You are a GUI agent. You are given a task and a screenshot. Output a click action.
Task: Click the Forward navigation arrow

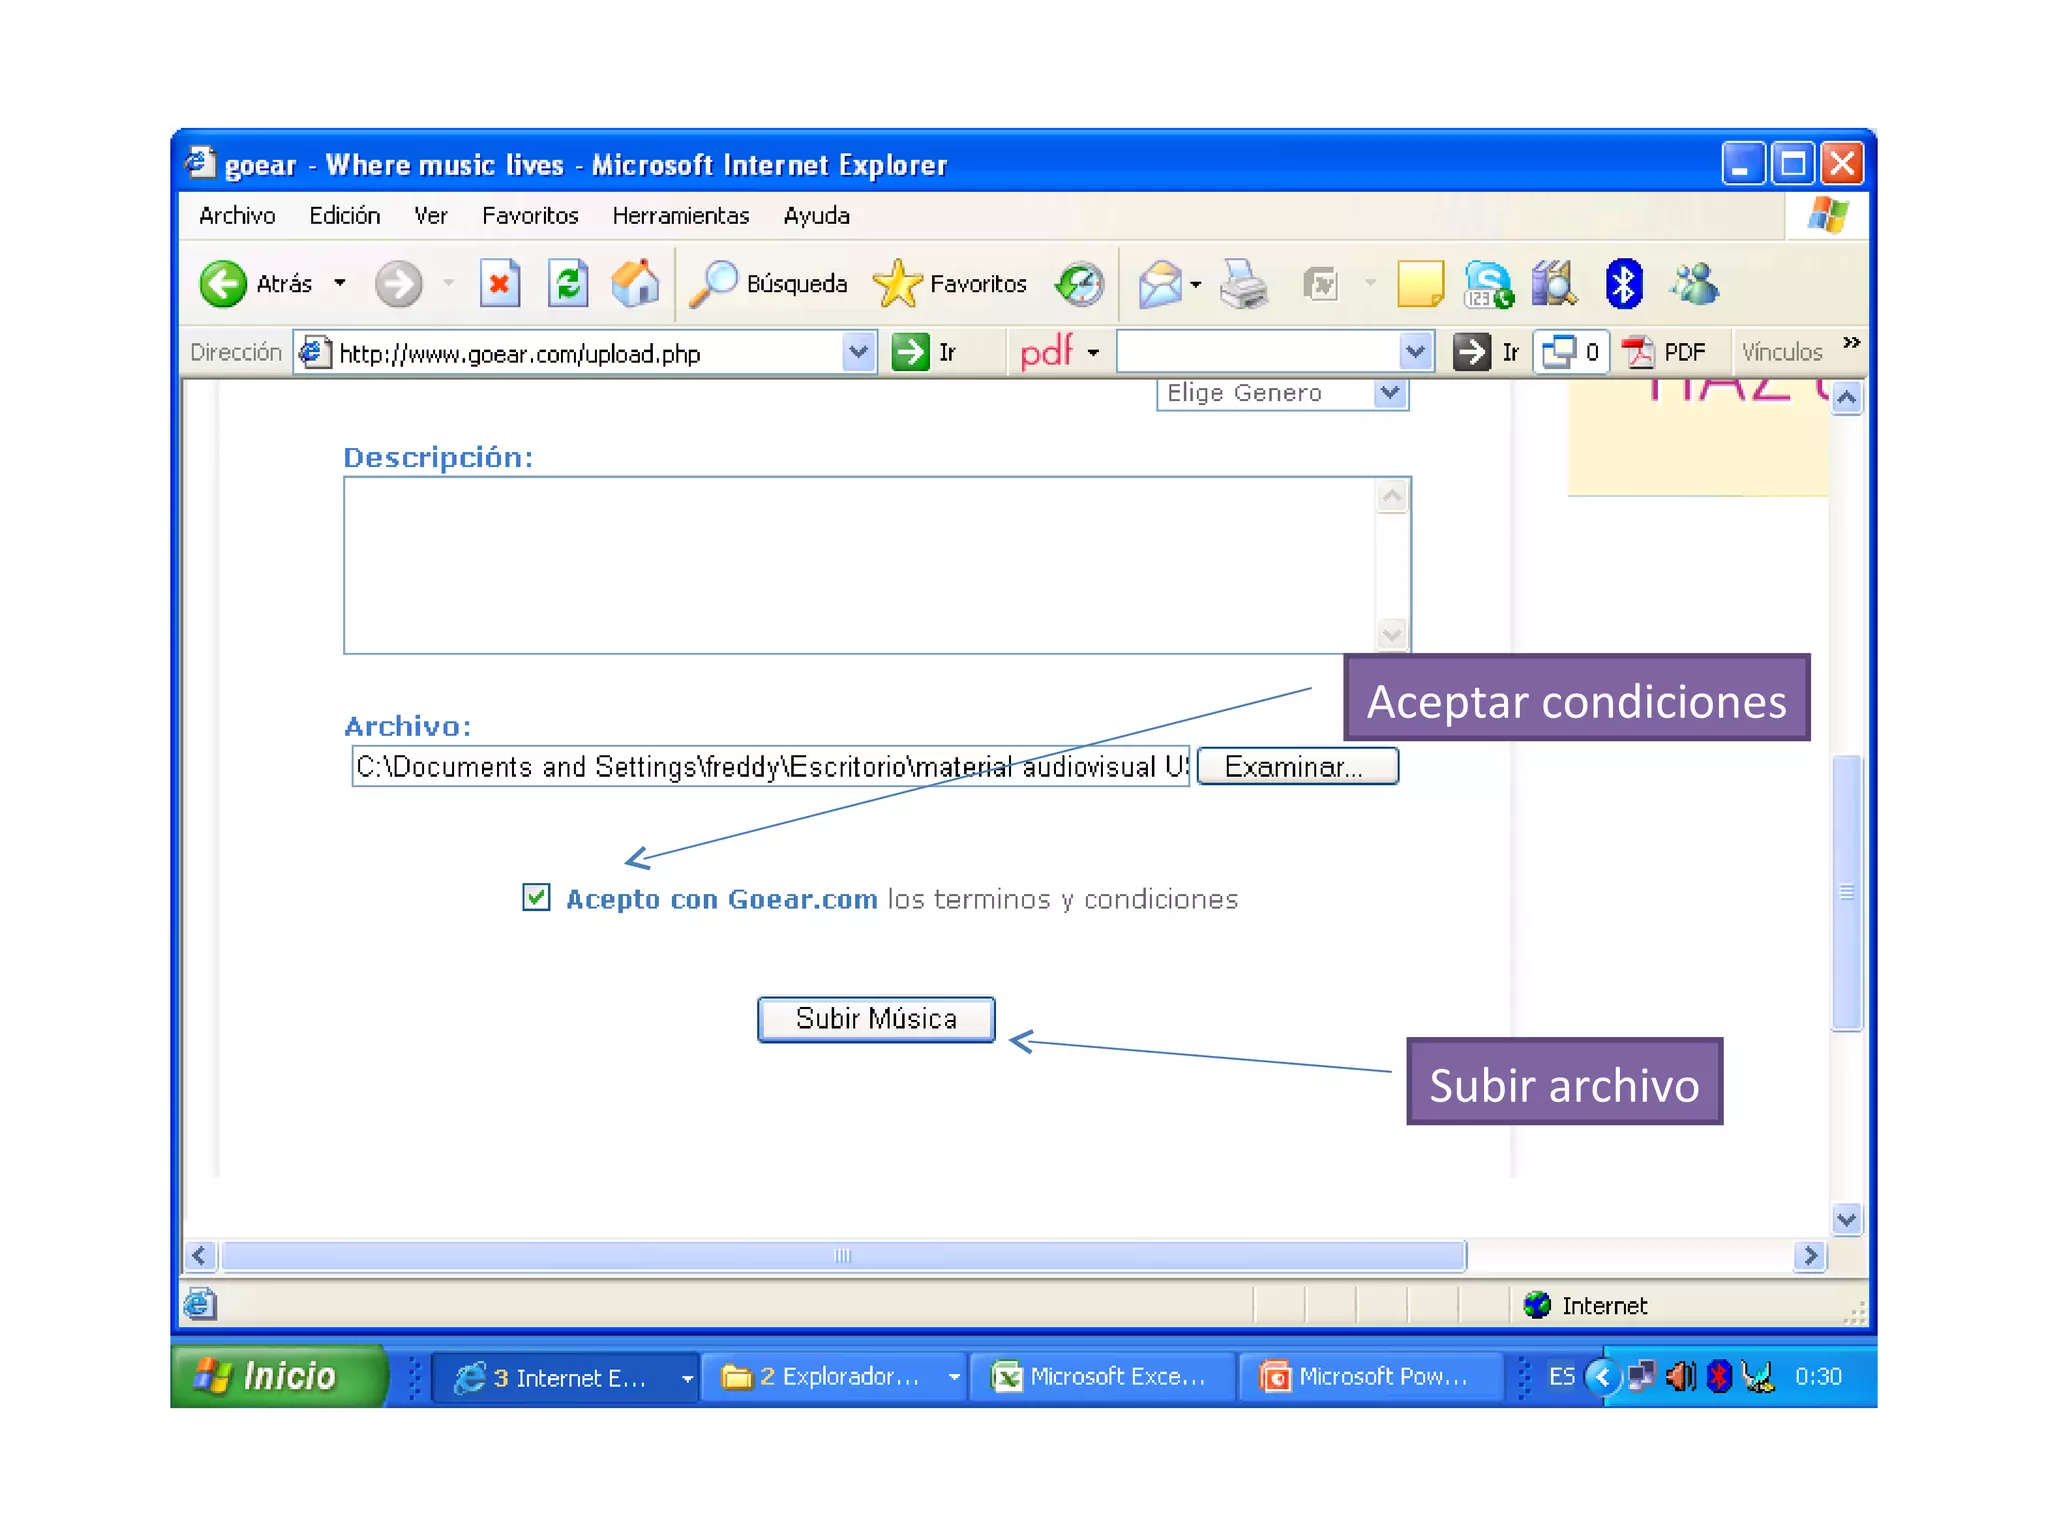click(398, 284)
